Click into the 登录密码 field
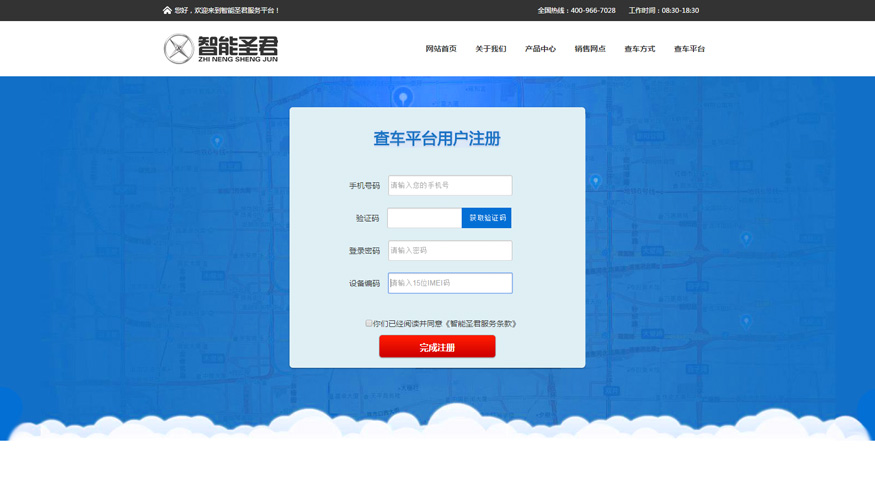This screenshot has height=490, width=875. tap(450, 251)
